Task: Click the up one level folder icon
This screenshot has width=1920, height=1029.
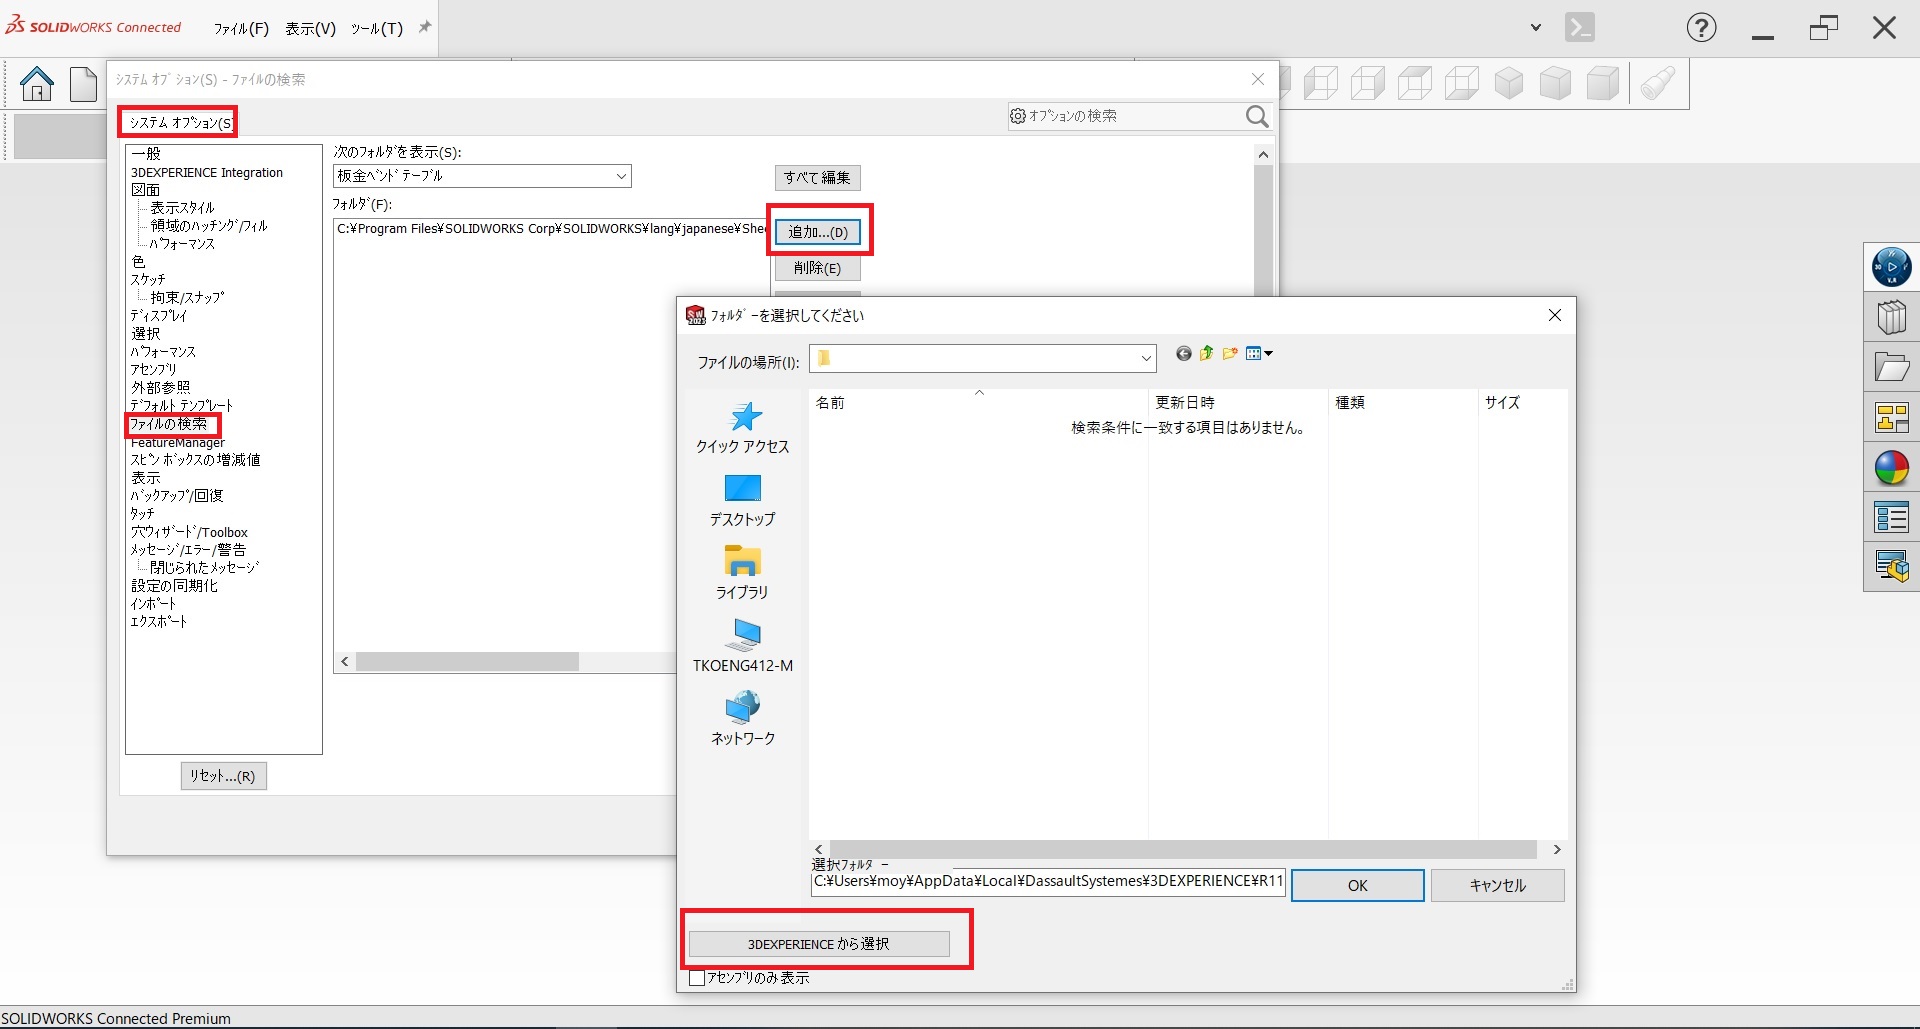Action: point(1206,353)
